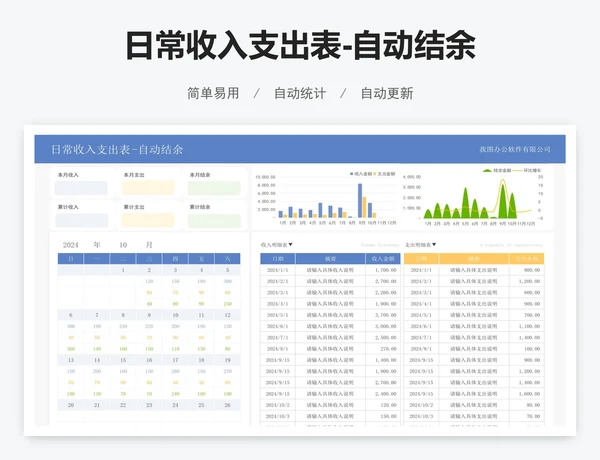The width and height of the screenshot is (600, 460).
Task: Click the 自动统计 subtitle text
Action: click(x=300, y=93)
